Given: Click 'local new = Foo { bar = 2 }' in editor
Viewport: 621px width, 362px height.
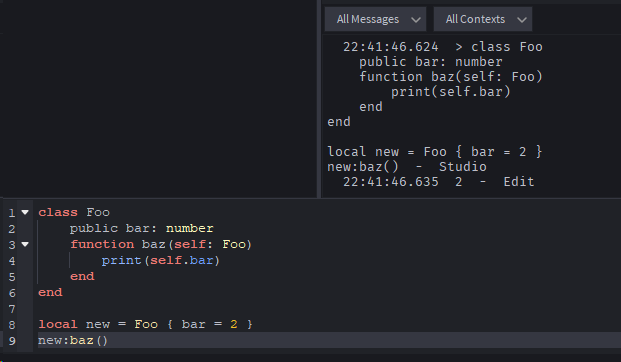Looking at the screenshot, I should click(x=145, y=324).
